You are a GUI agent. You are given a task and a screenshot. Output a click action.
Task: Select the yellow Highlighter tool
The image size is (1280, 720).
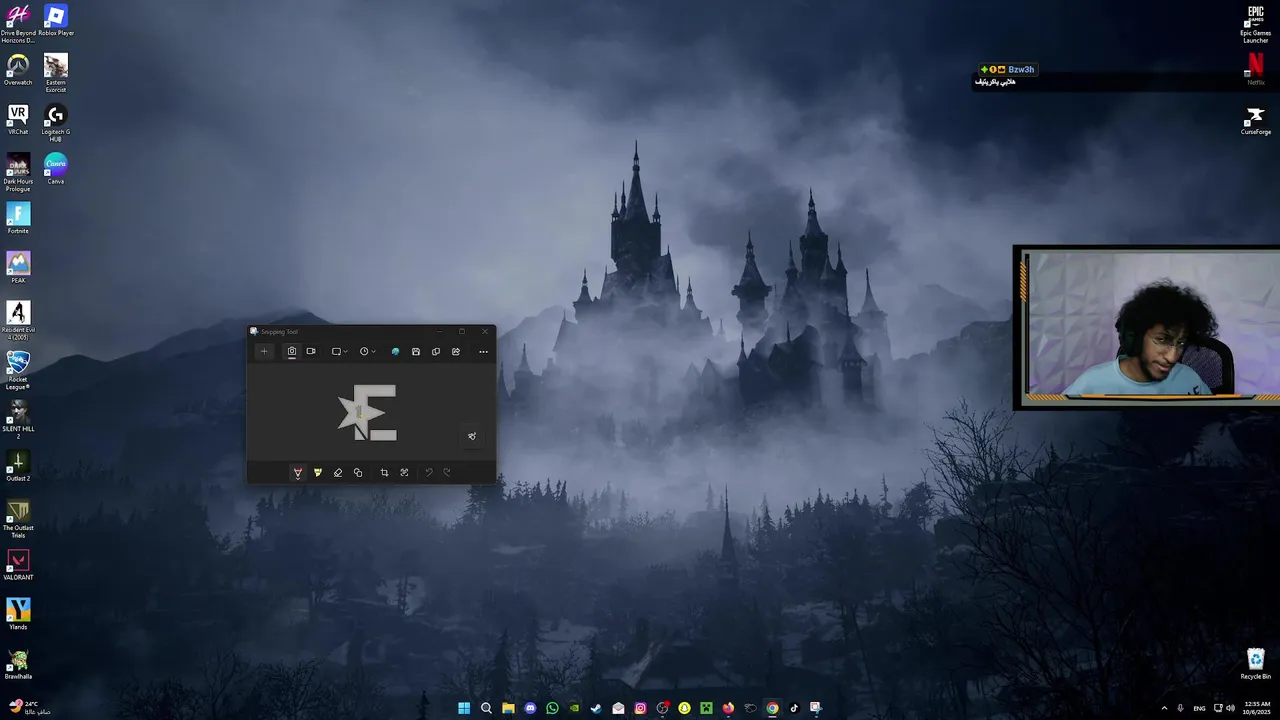click(318, 473)
